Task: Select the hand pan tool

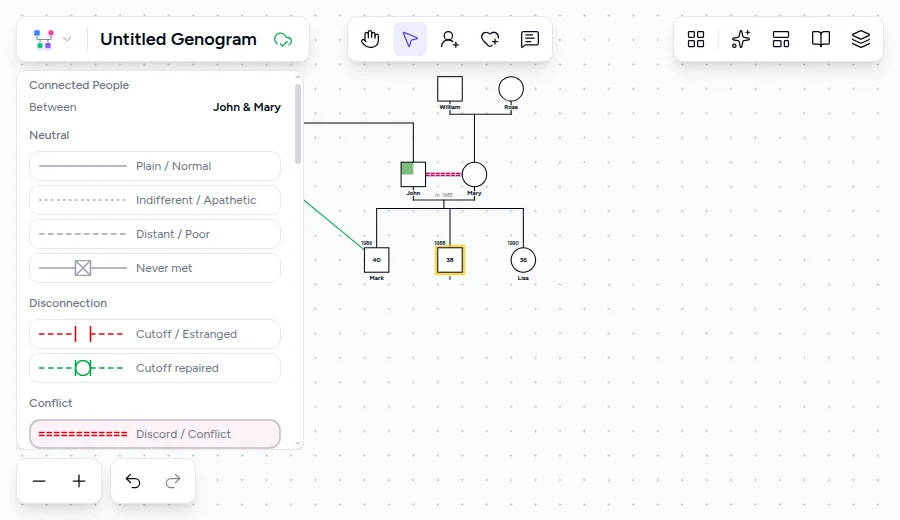Action: (370, 39)
